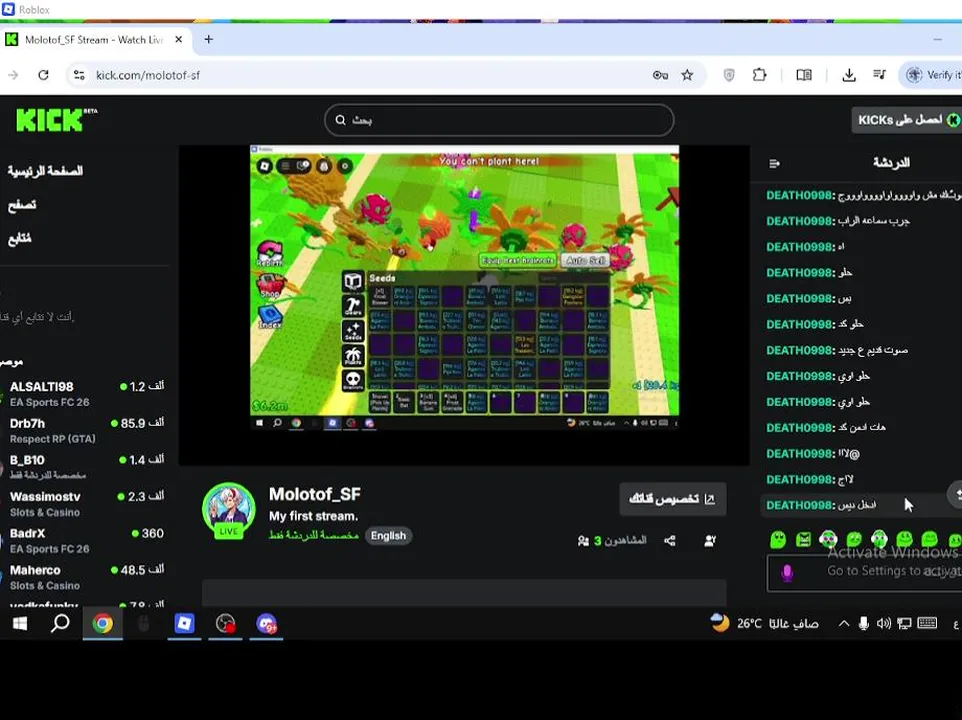
Task: Click the purple microphone icon in chat input
Action: point(787,573)
